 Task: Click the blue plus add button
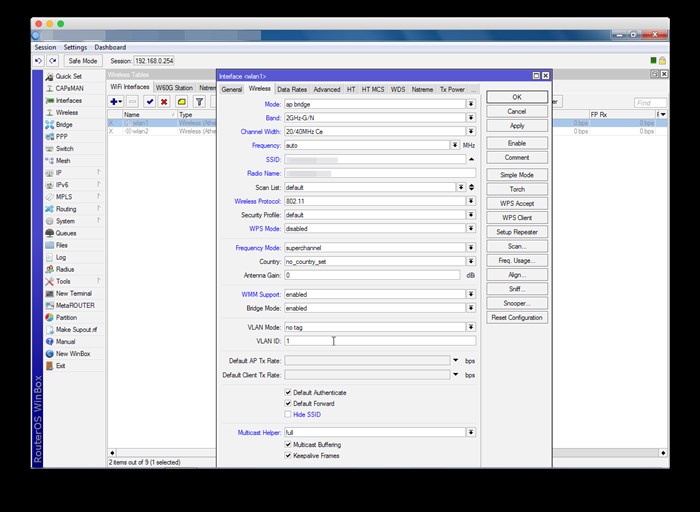[116, 102]
